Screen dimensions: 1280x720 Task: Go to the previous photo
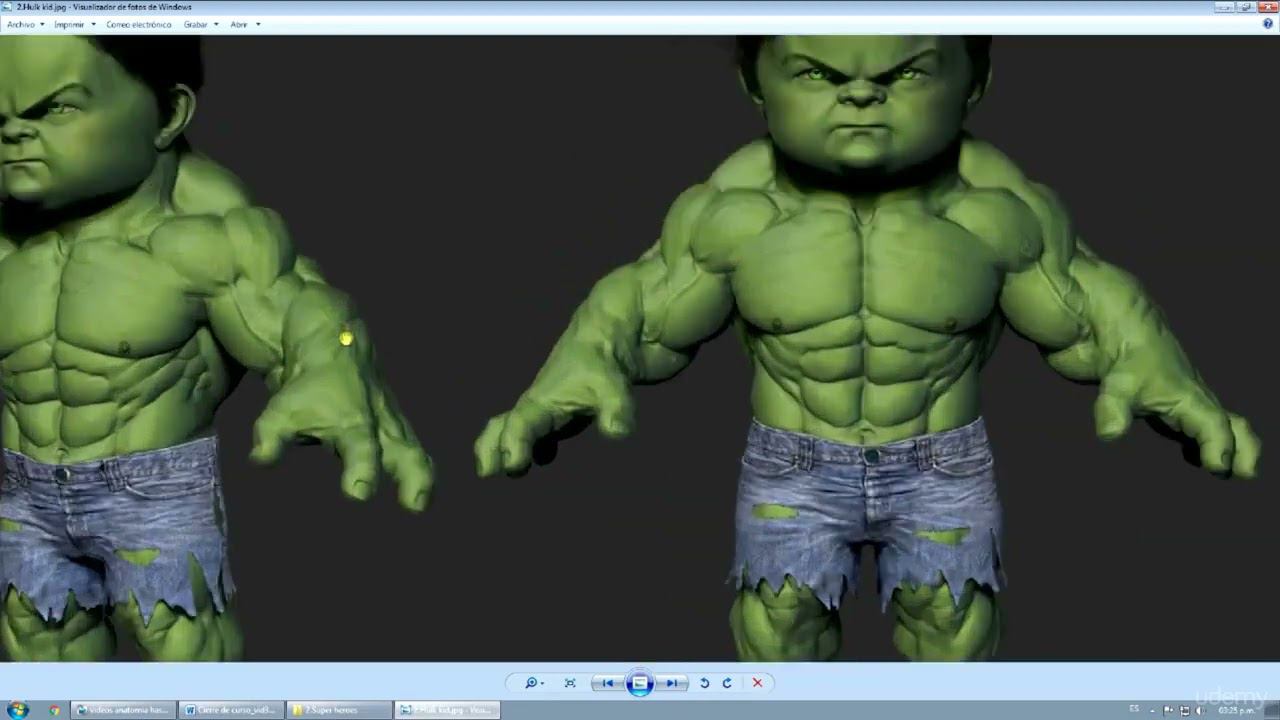pyautogui.click(x=607, y=683)
